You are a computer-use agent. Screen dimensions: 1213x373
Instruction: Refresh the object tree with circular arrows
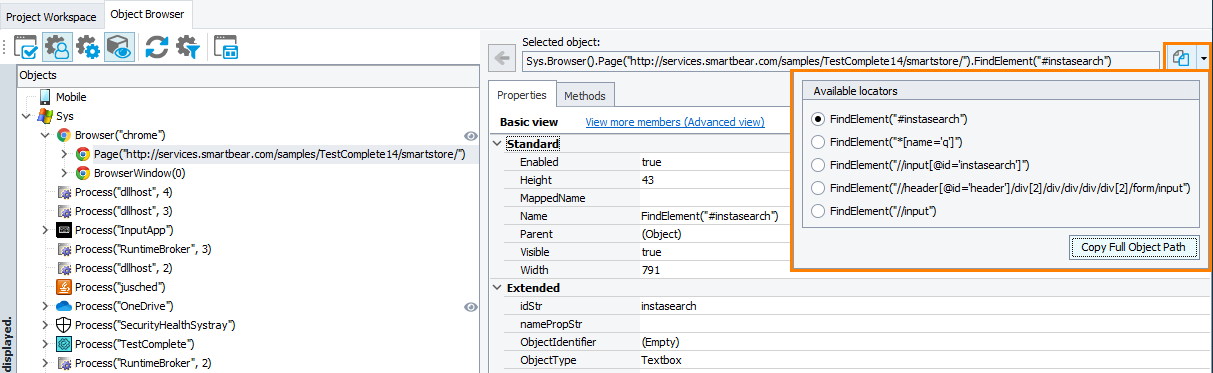coord(156,48)
